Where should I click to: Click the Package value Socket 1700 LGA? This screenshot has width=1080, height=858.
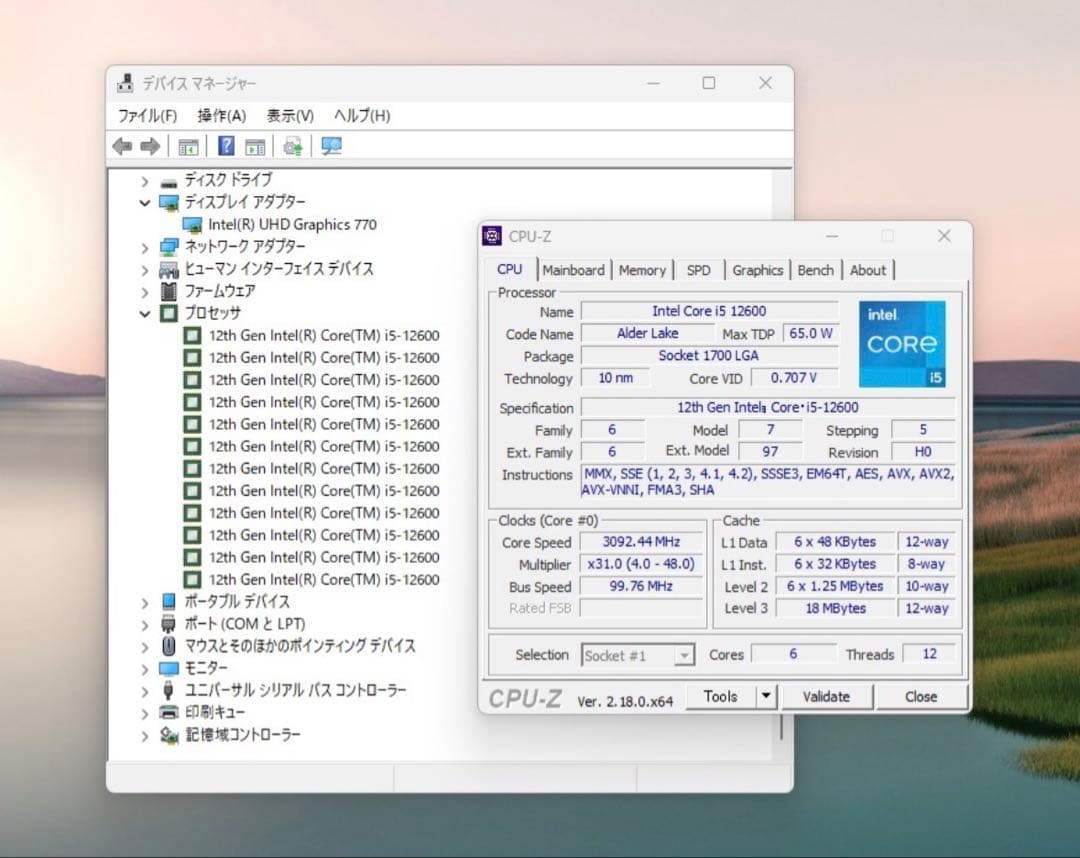click(709, 355)
